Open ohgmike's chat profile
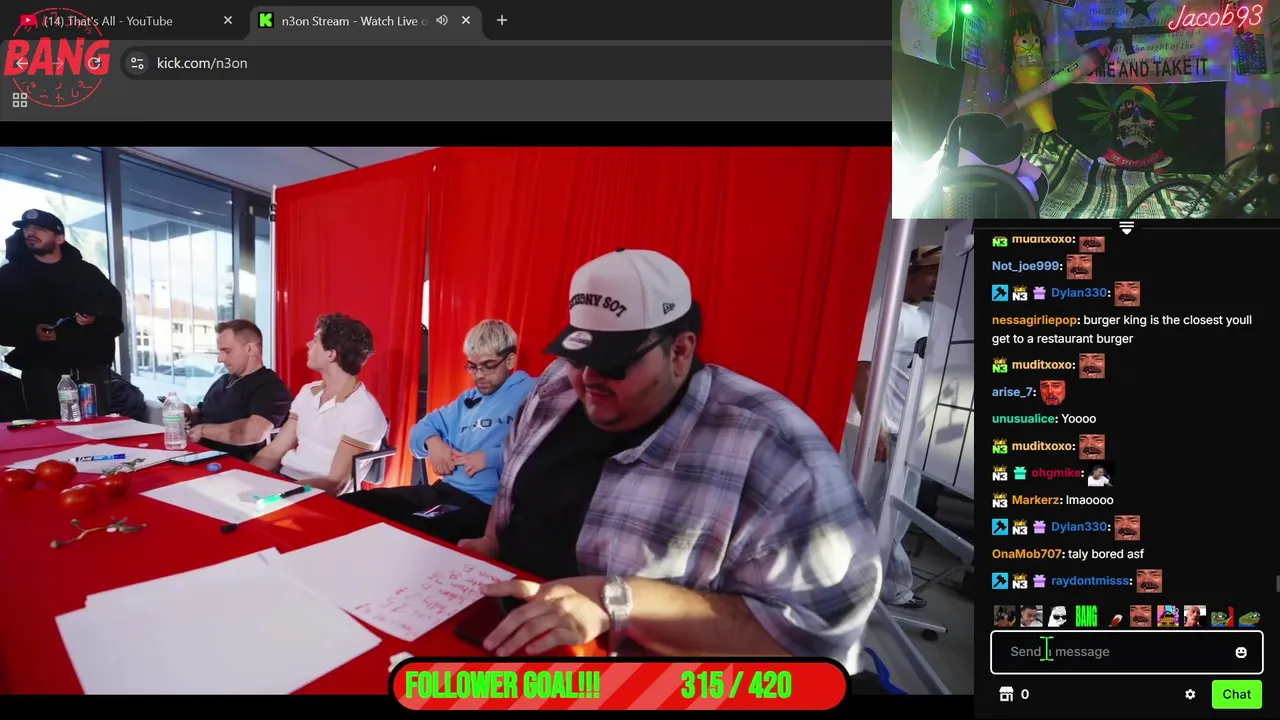The height and width of the screenshot is (720, 1280). pyautogui.click(x=1056, y=473)
